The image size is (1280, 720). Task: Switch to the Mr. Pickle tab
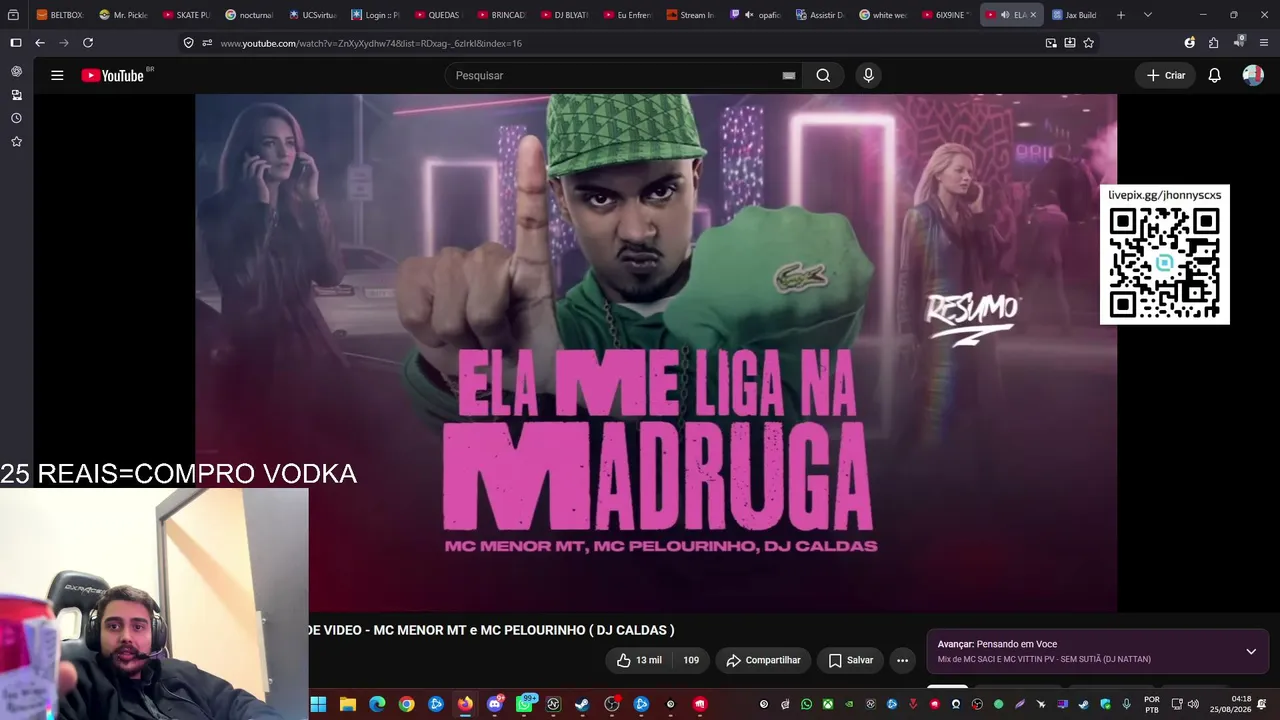coord(124,15)
